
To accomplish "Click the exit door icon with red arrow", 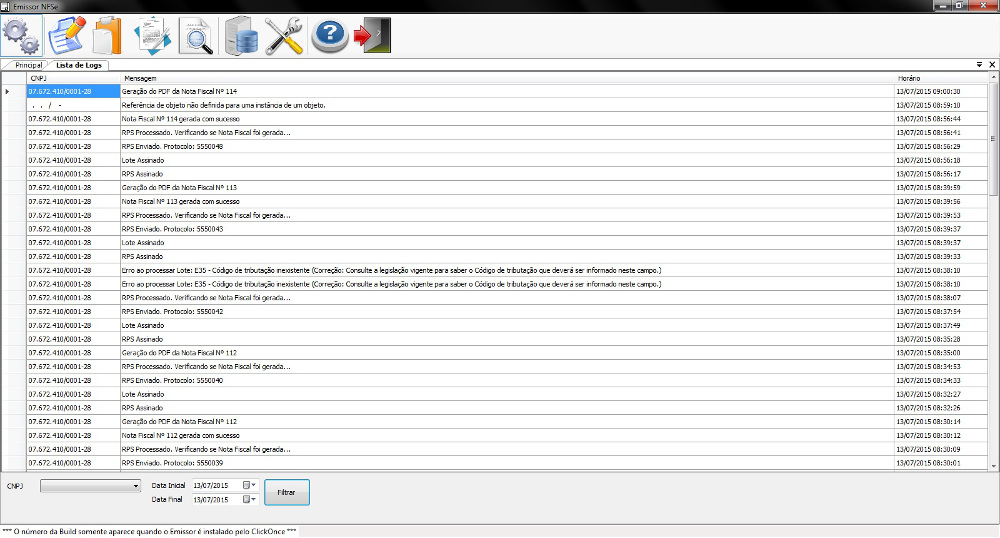I will (372, 35).
